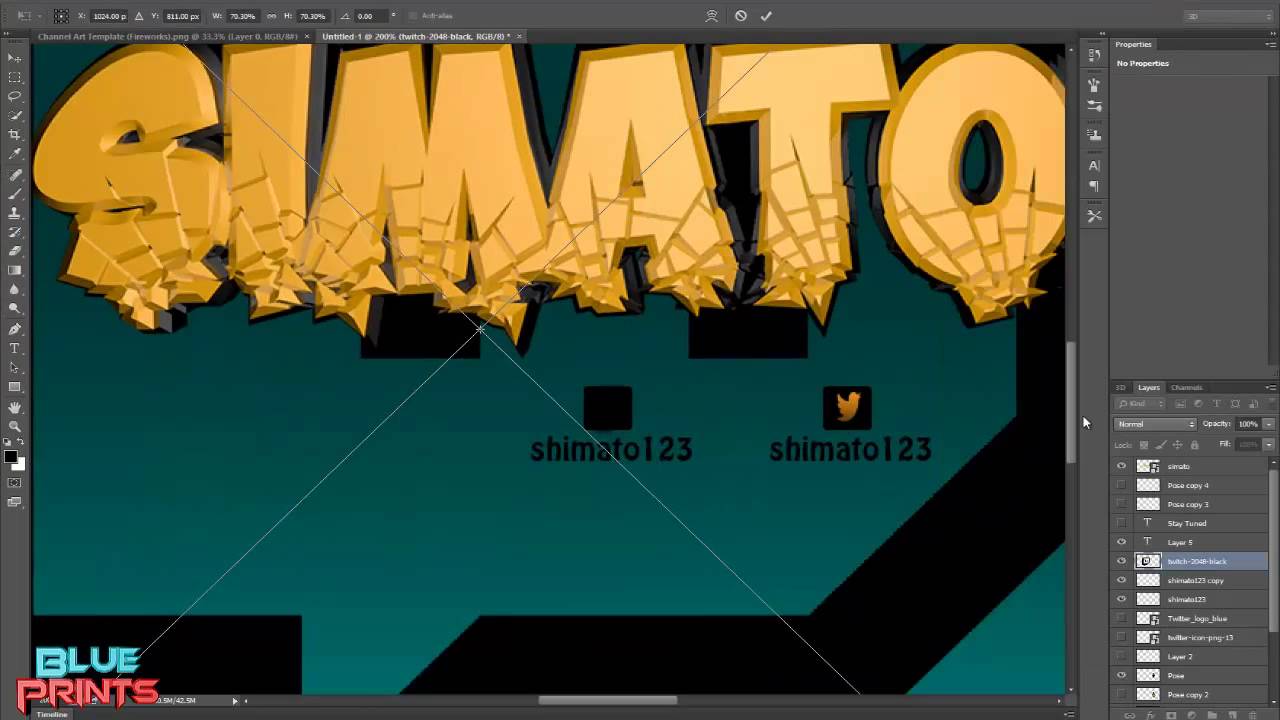Image resolution: width=1280 pixels, height=720 pixels.
Task: Select the Dodge tool
Action: pos(15,309)
